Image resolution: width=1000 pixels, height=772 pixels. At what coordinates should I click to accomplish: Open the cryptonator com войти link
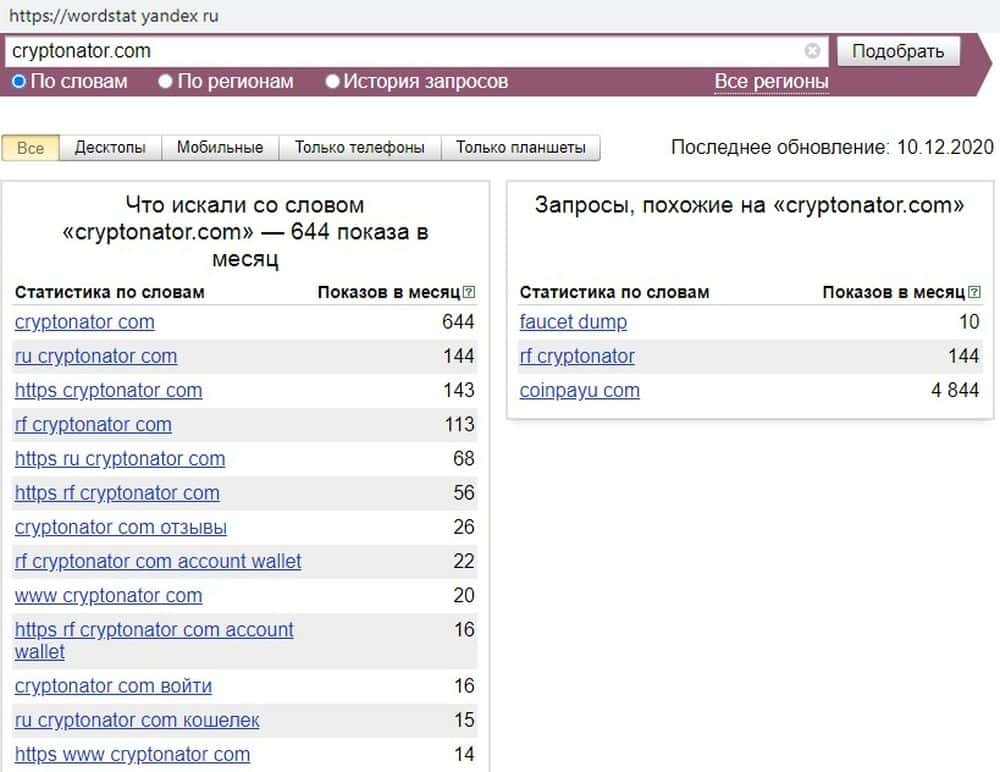point(114,686)
